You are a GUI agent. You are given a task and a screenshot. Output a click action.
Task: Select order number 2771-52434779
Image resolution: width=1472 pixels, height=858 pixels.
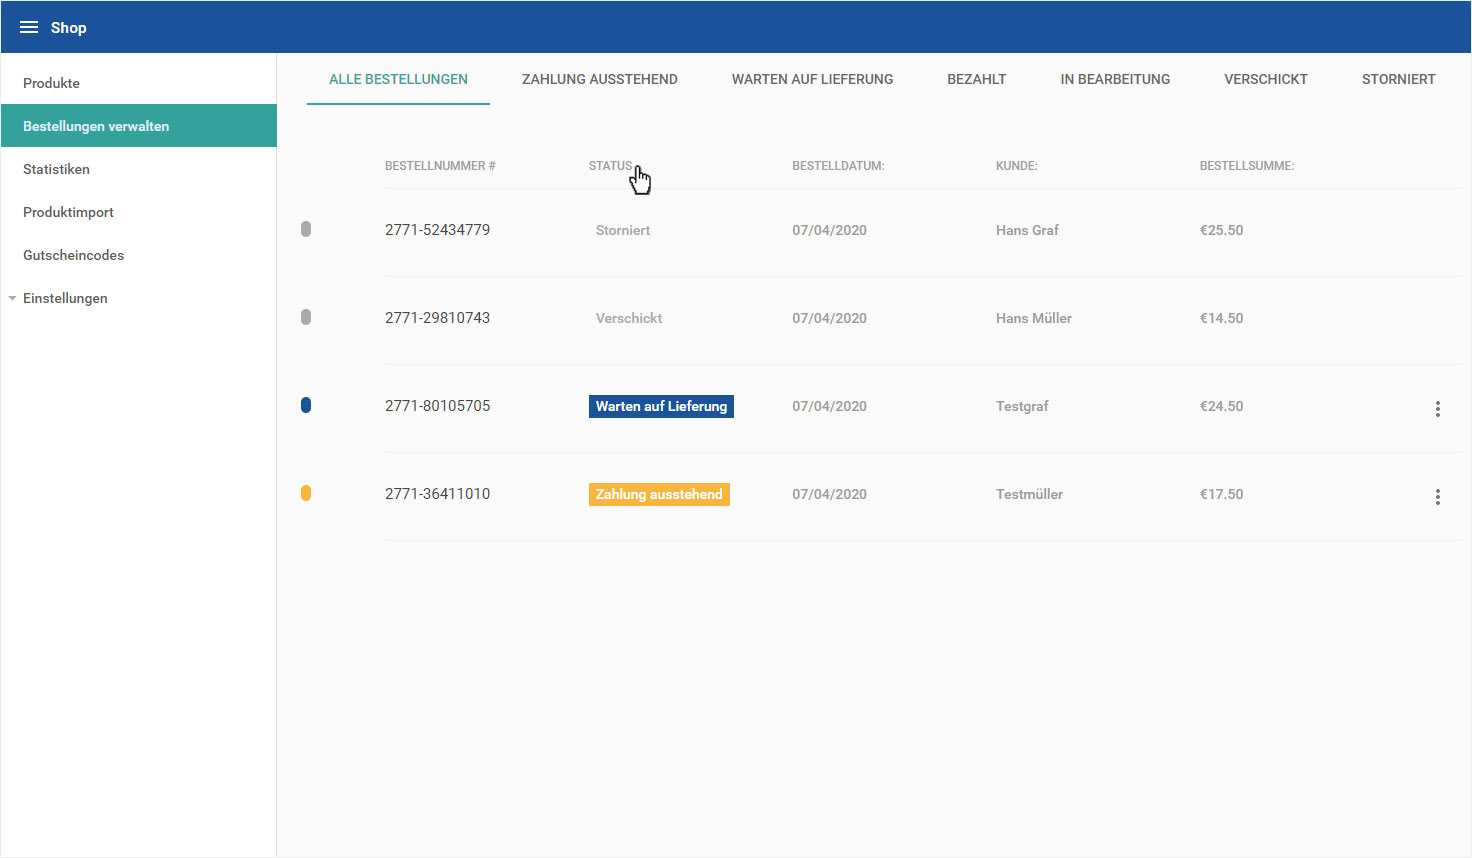click(x=437, y=230)
